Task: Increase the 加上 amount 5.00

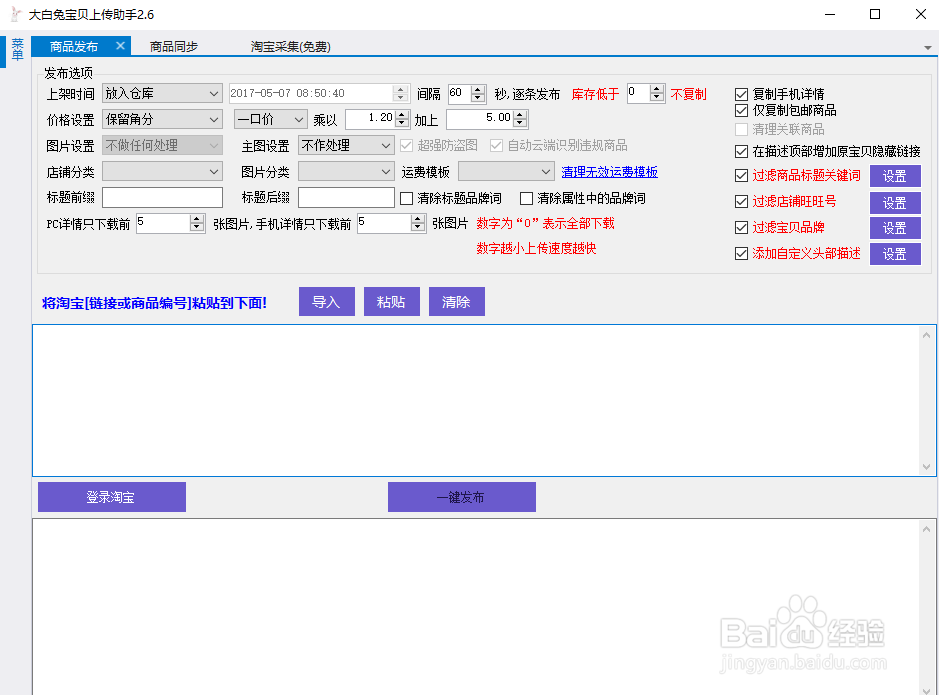Action: click(520, 115)
